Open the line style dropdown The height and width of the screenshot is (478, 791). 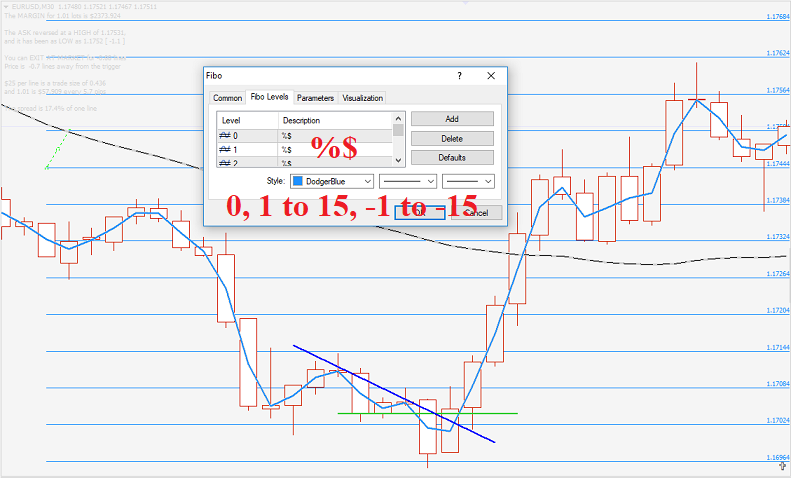point(408,181)
